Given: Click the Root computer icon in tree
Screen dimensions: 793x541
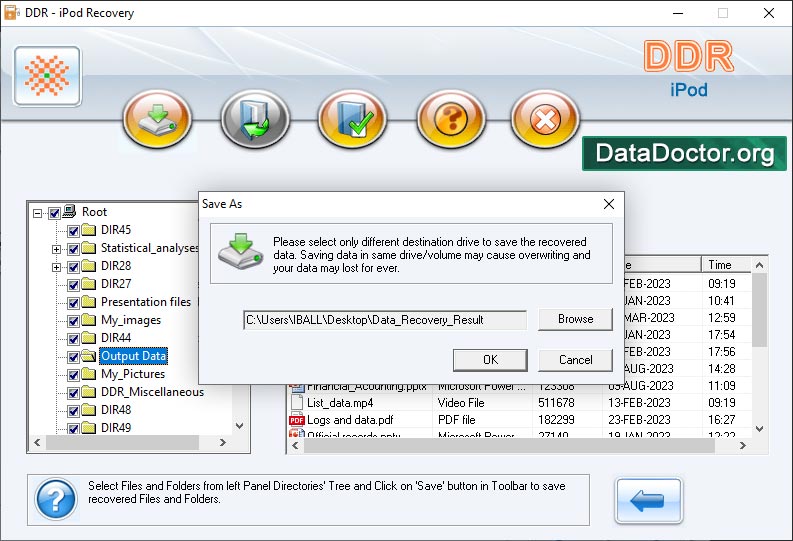Looking at the screenshot, I should coord(70,211).
